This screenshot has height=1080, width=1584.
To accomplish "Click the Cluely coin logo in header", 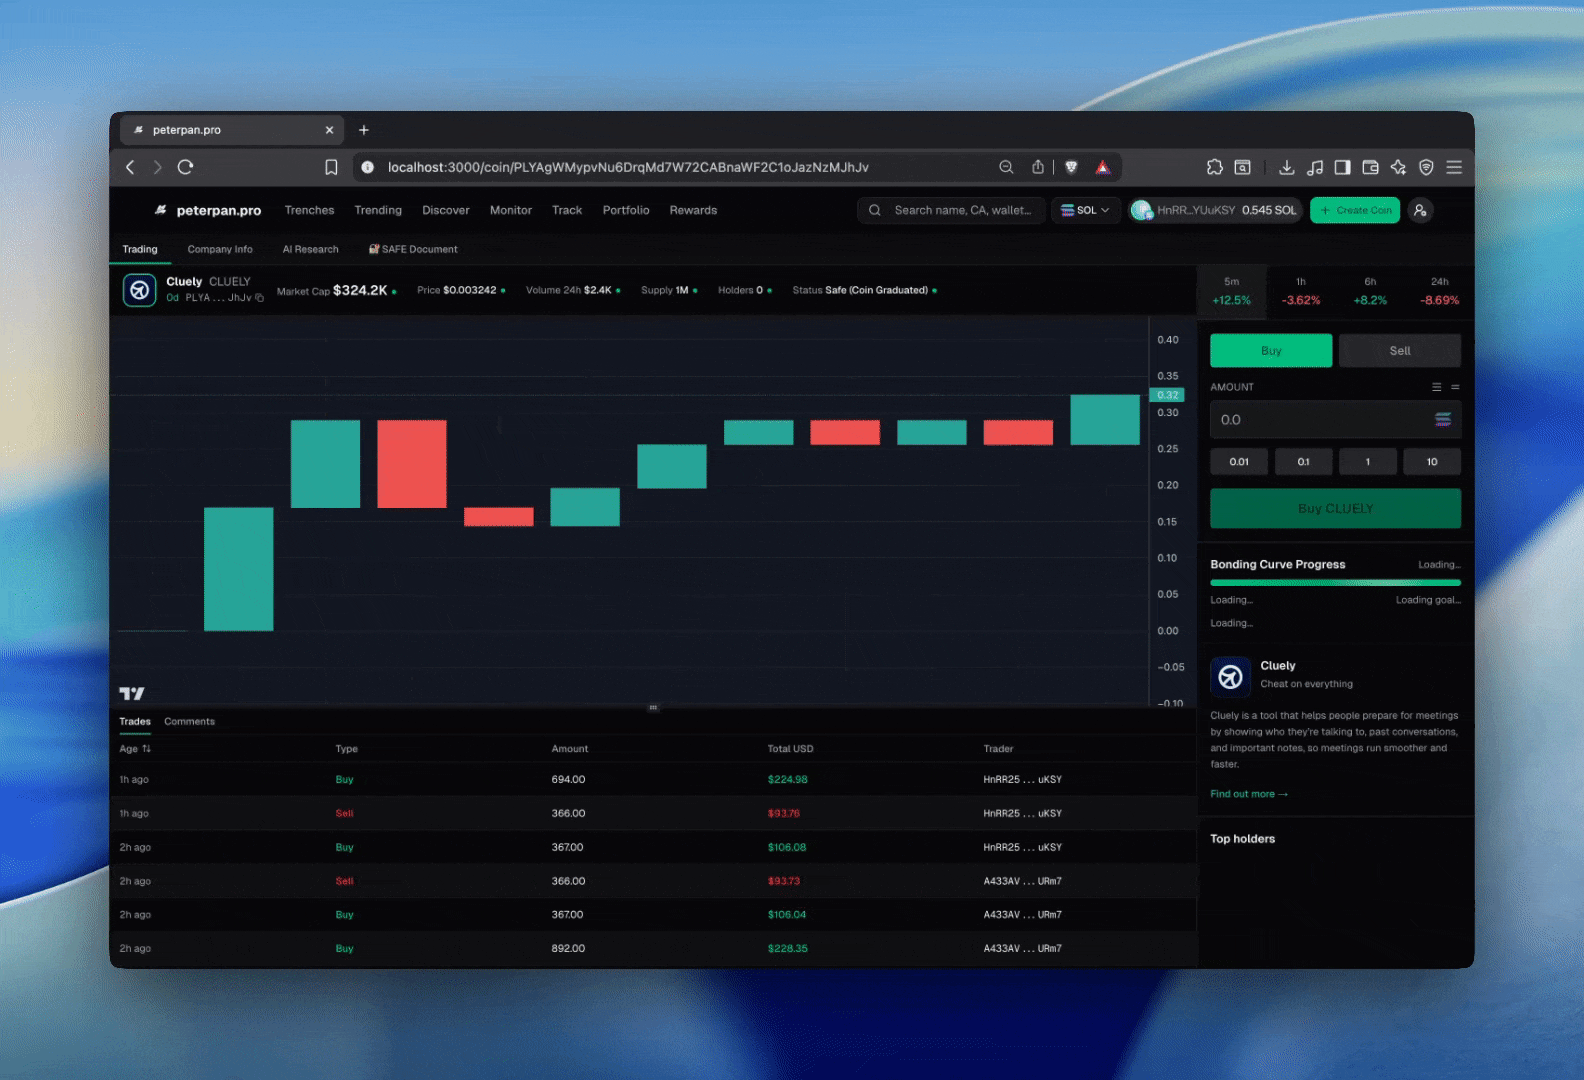I will (140, 290).
